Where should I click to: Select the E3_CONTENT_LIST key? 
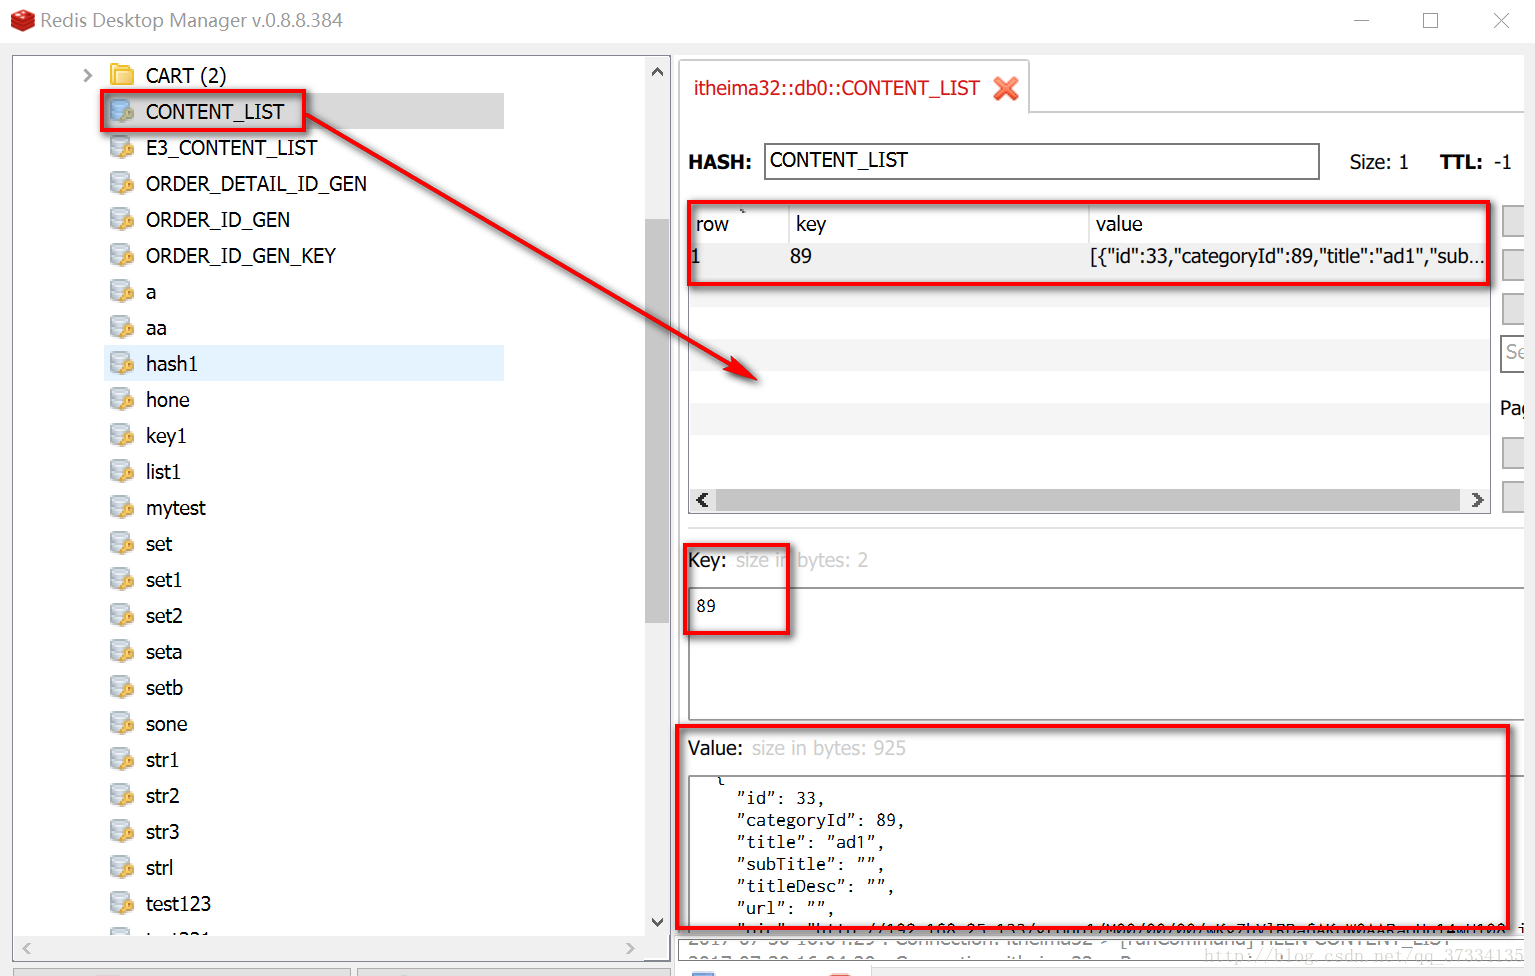pos(231,148)
